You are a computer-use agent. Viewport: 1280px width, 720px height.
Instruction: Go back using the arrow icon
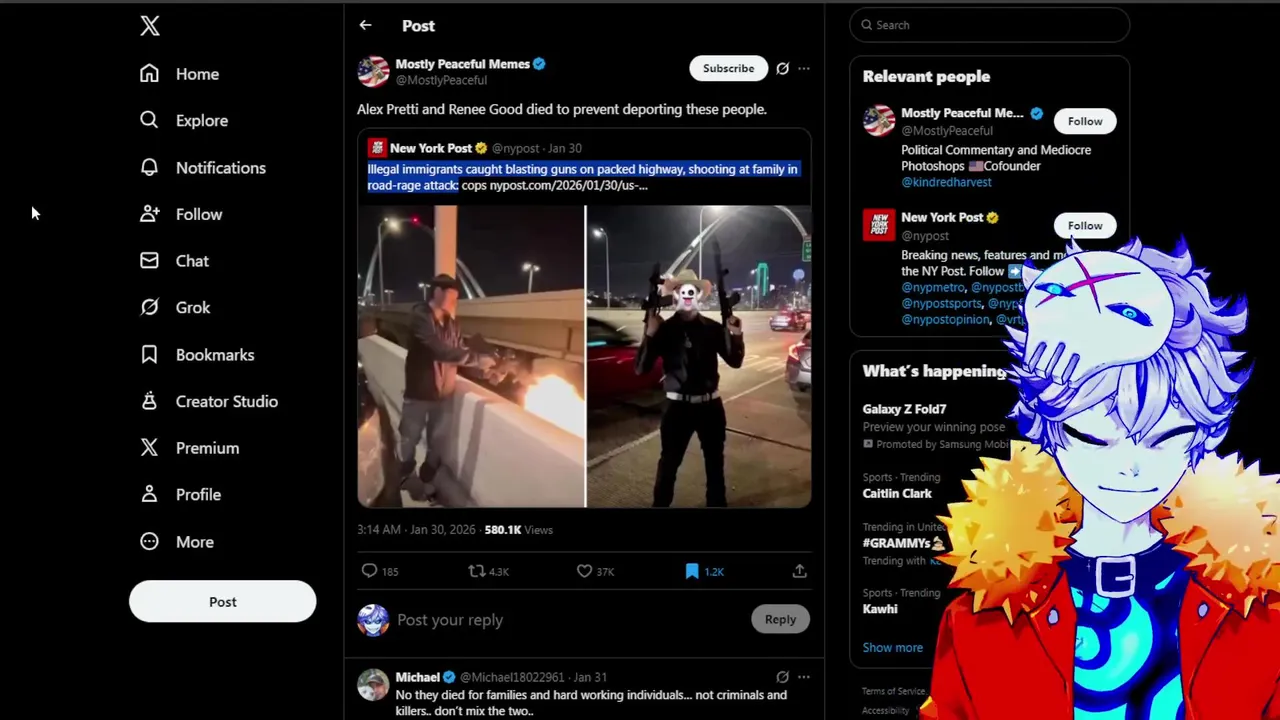(365, 25)
